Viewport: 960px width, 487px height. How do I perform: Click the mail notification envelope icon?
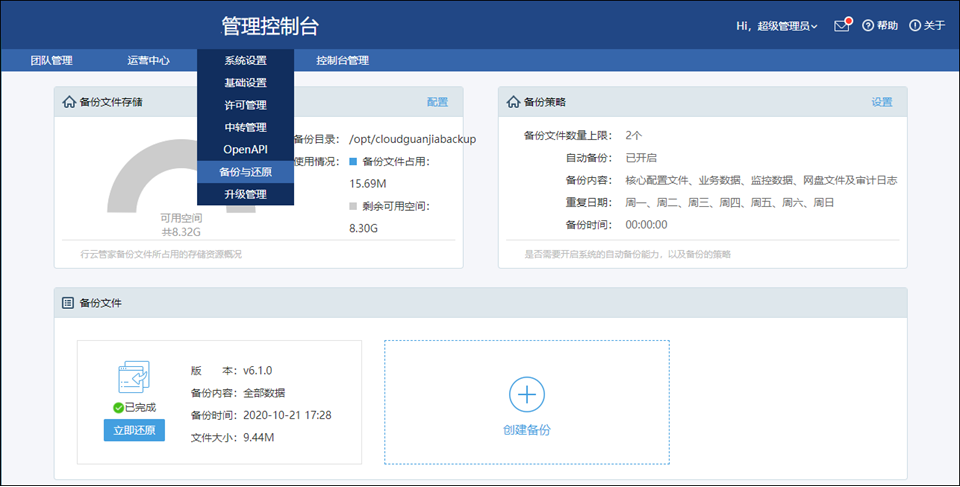coord(841,26)
